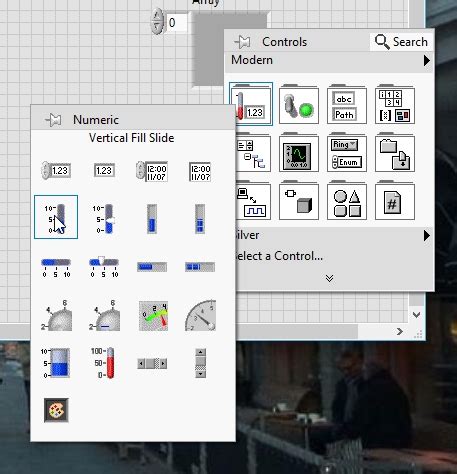Expand the Modern category arrow
This screenshot has height=474, width=457.
click(426, 61)
